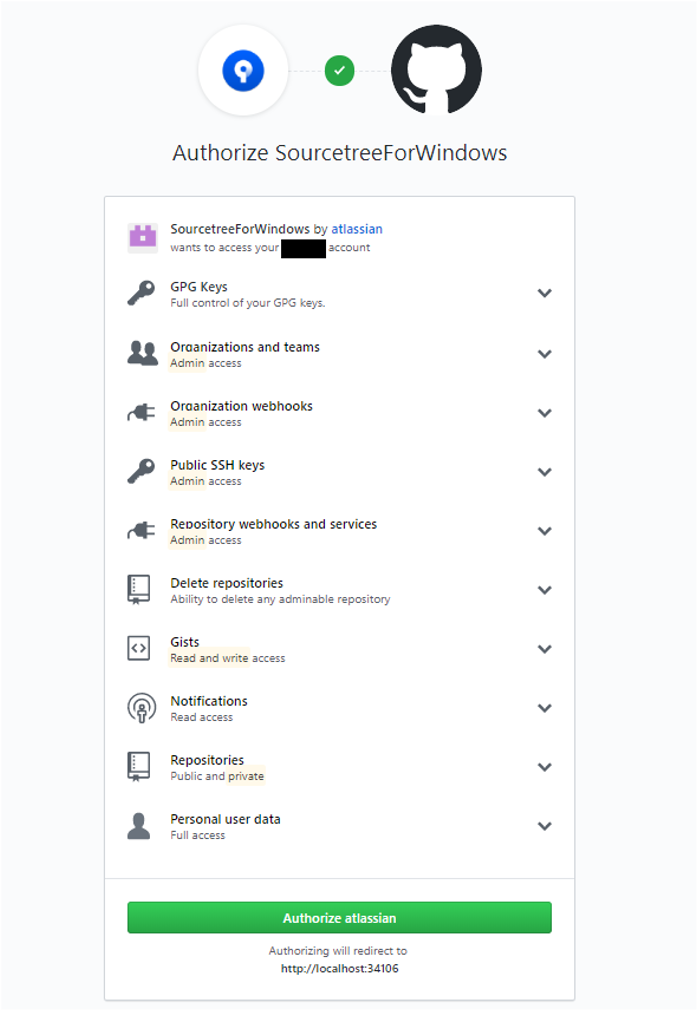Expand the Personal user data details
697x1010 pixels.
coord(544,826)
